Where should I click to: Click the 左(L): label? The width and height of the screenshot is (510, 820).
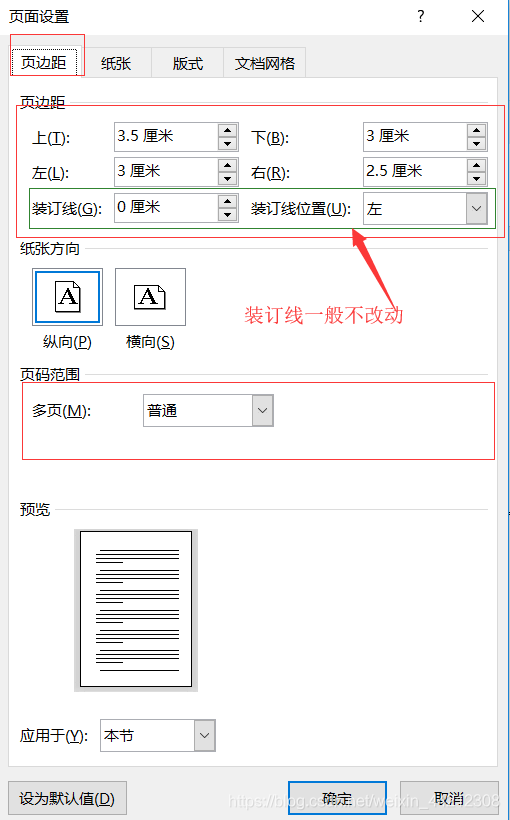[51, 173]
